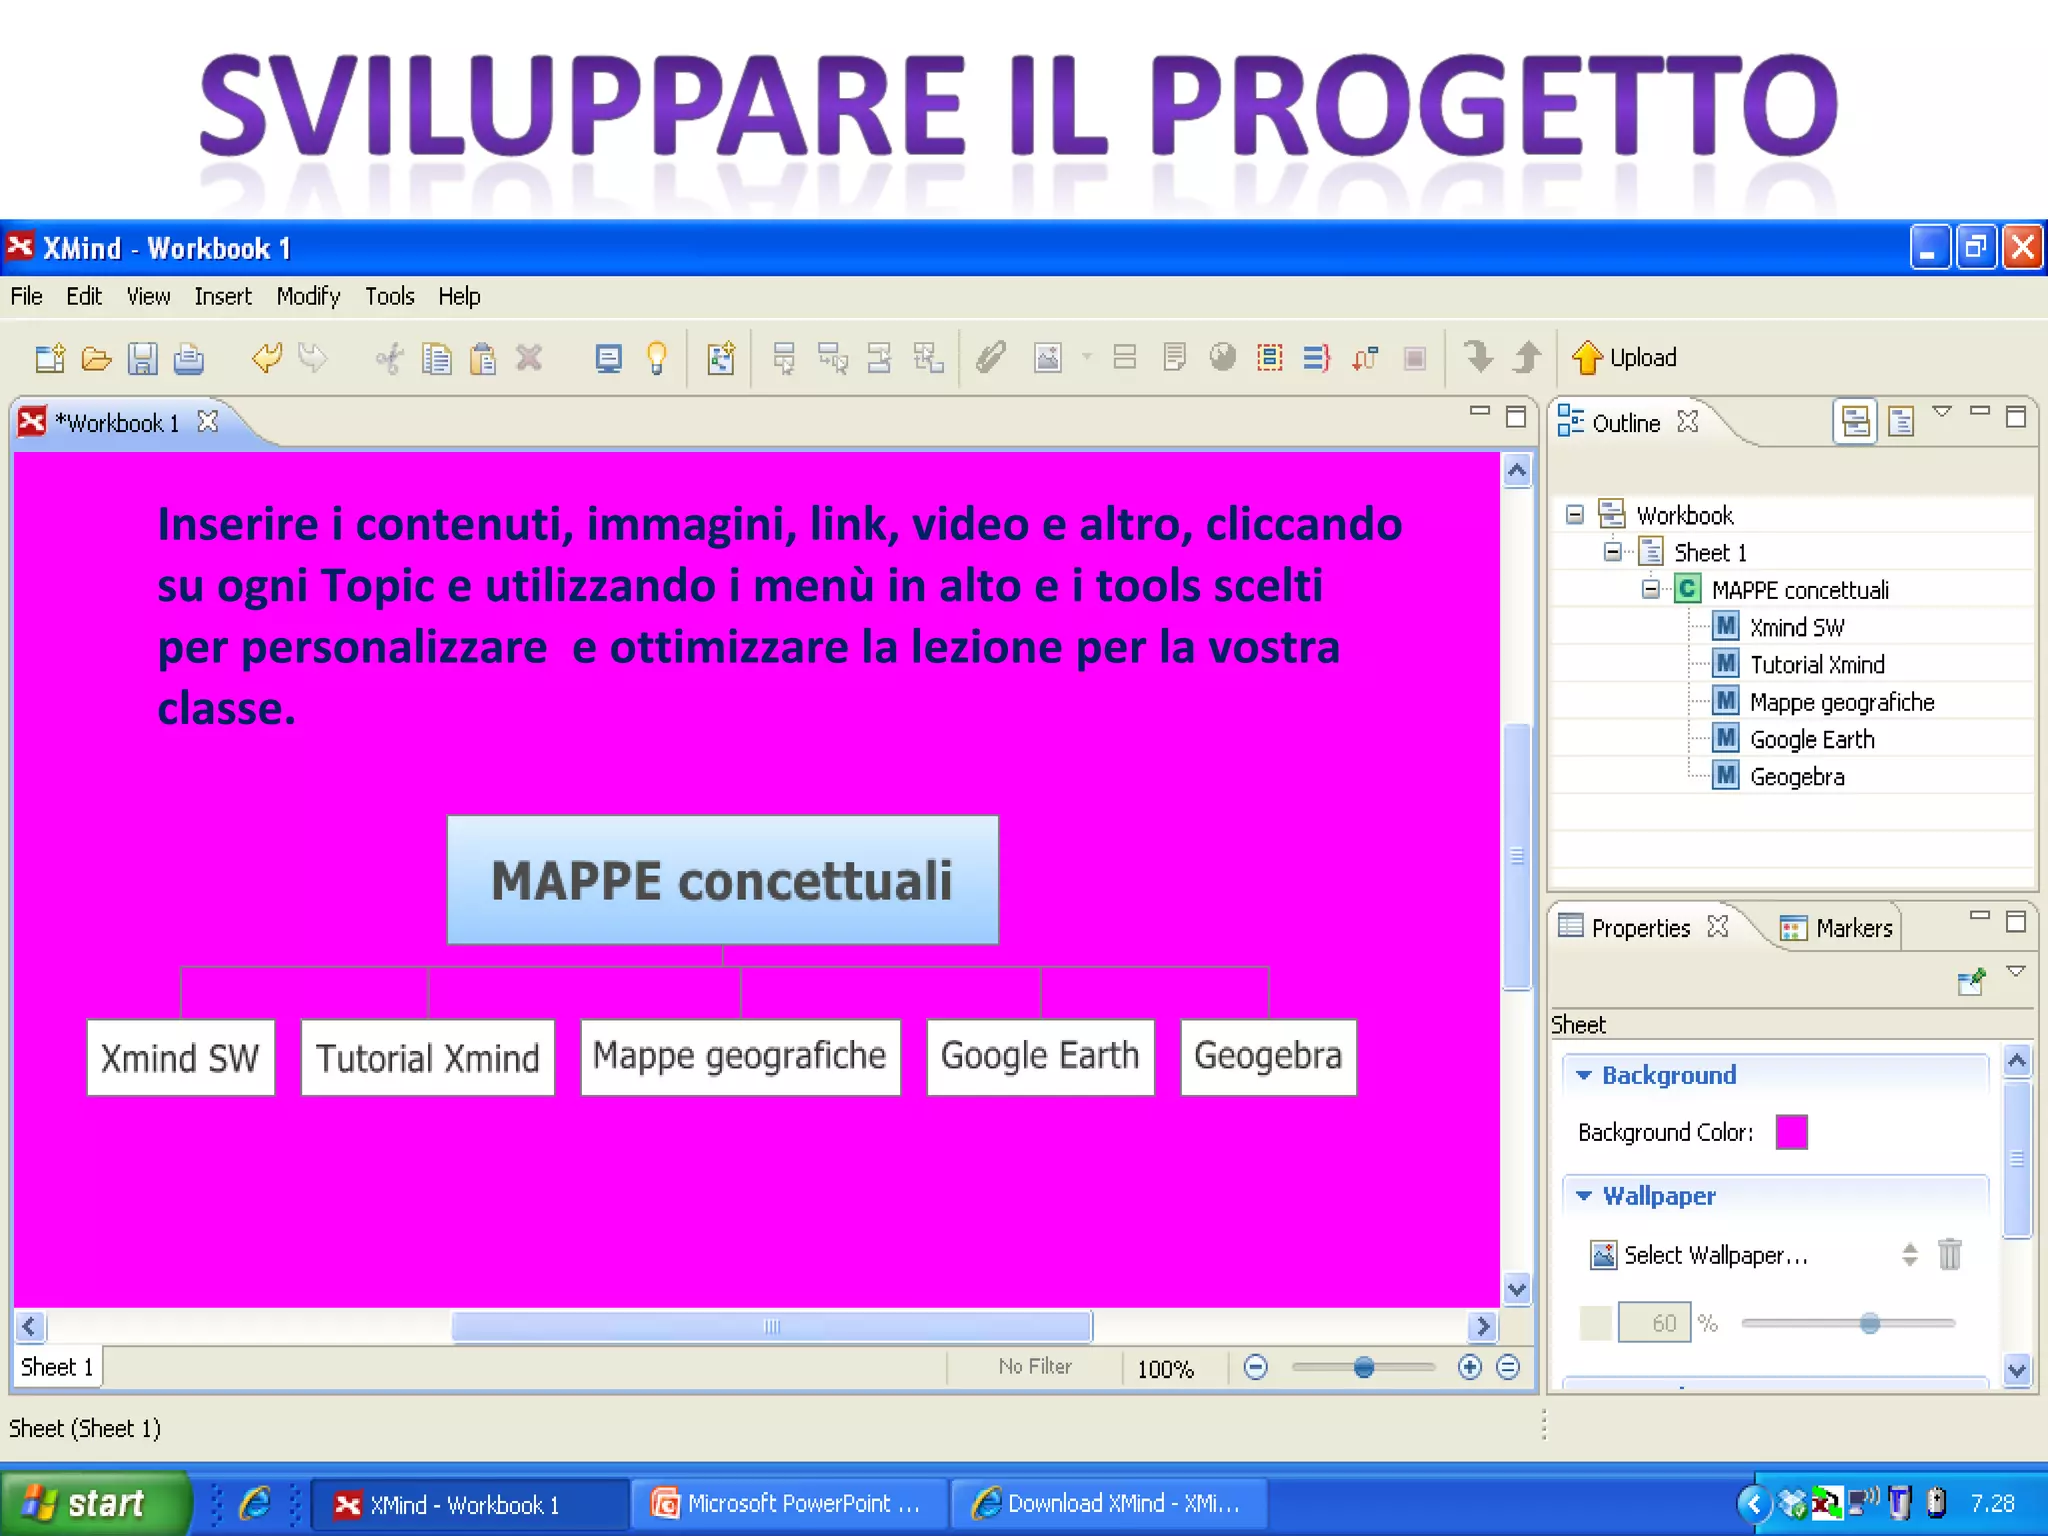
Task: Add boundary with red dashed box icon
Action: point(1270,357)
